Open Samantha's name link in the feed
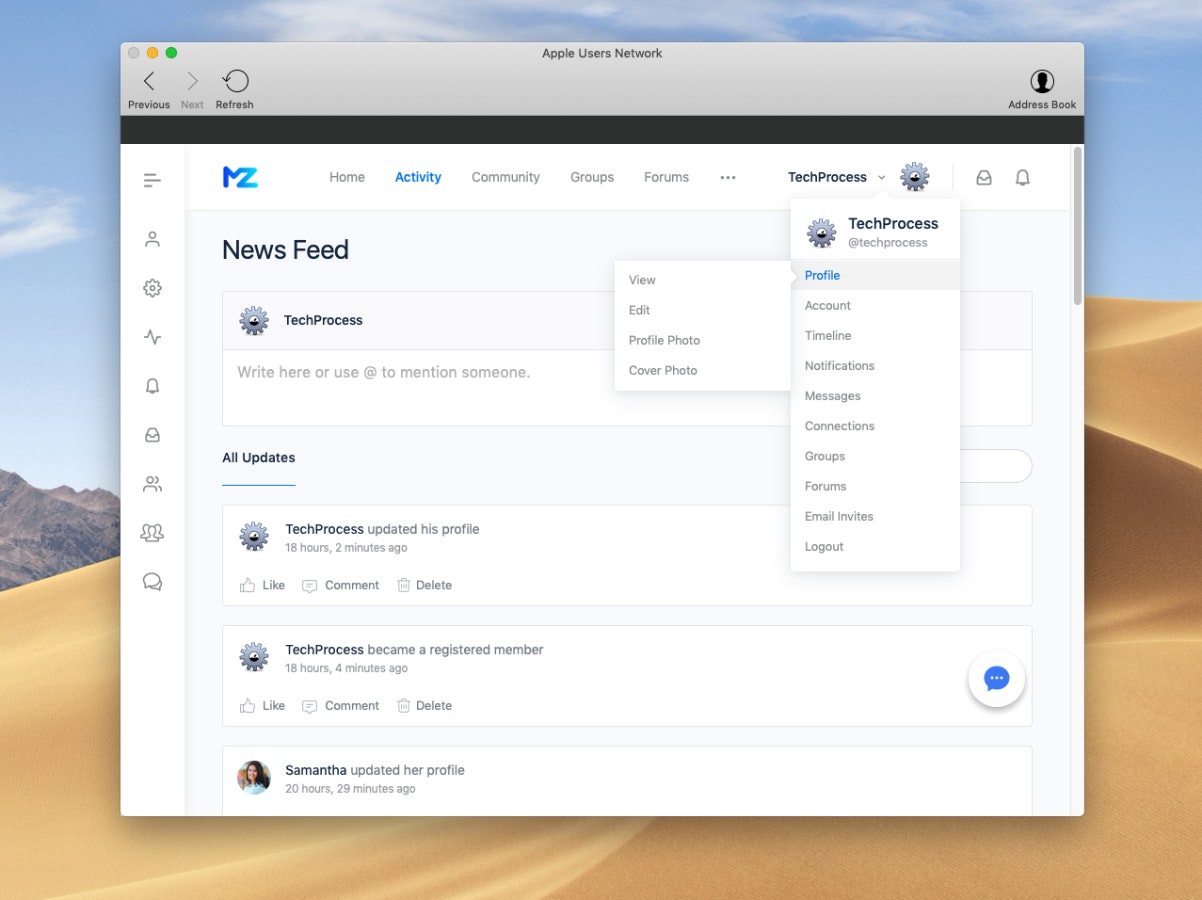Image resolution: width=1202 pixels, height=900 pixels. tap(316, 770)
